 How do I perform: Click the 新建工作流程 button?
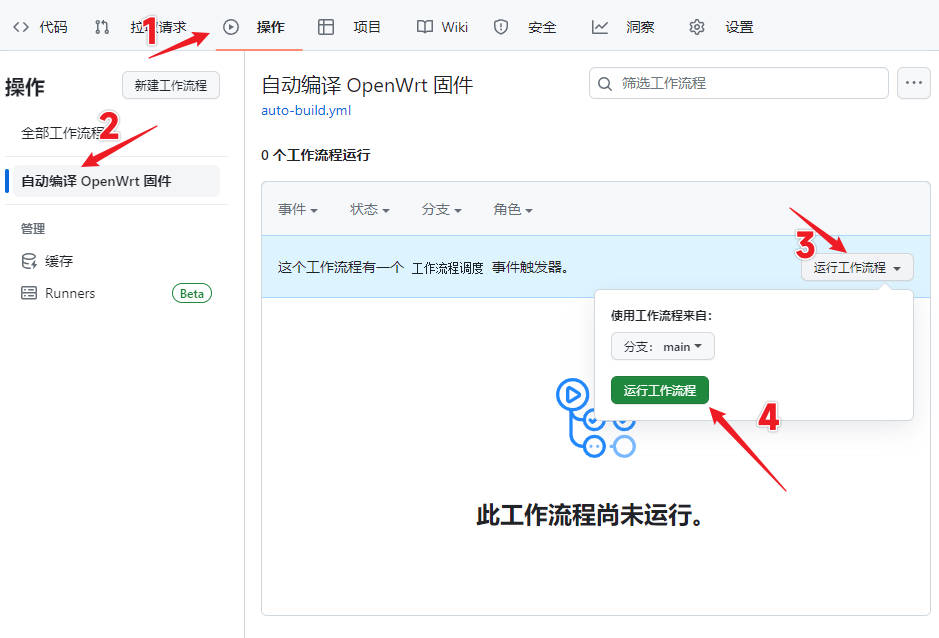click(x=171, y=85)
